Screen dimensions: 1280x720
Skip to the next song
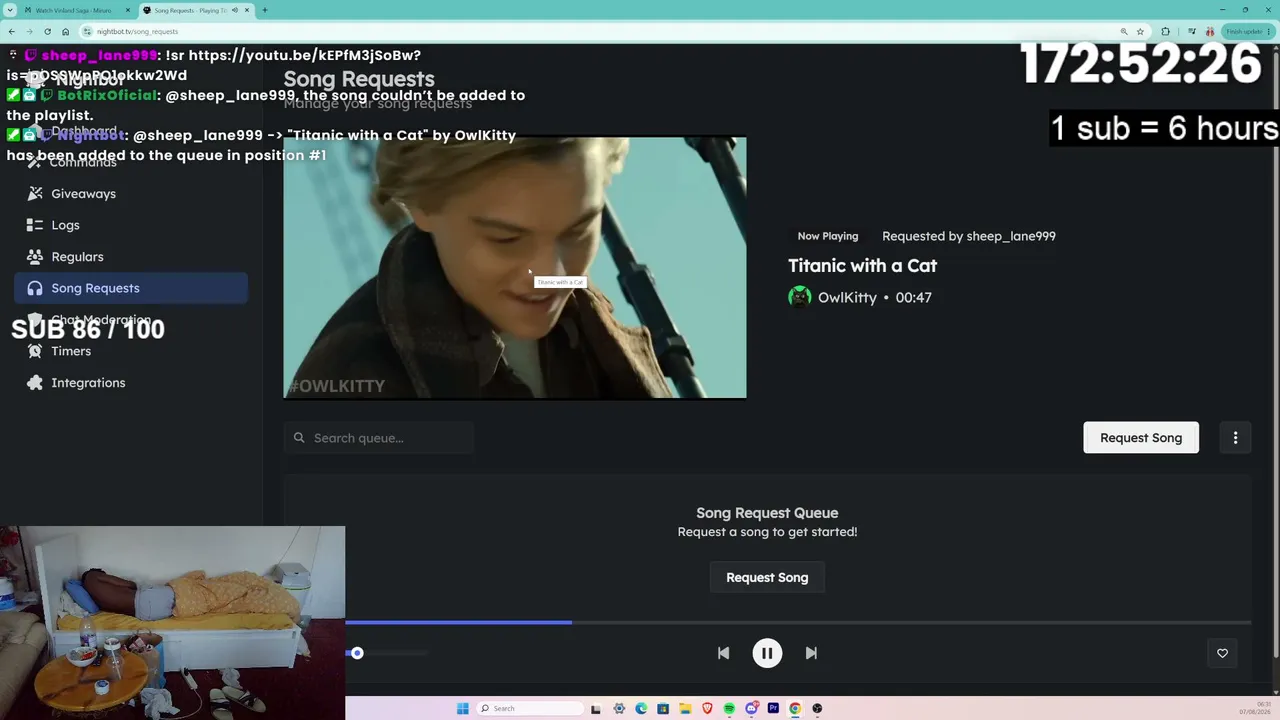click(811, 653)
